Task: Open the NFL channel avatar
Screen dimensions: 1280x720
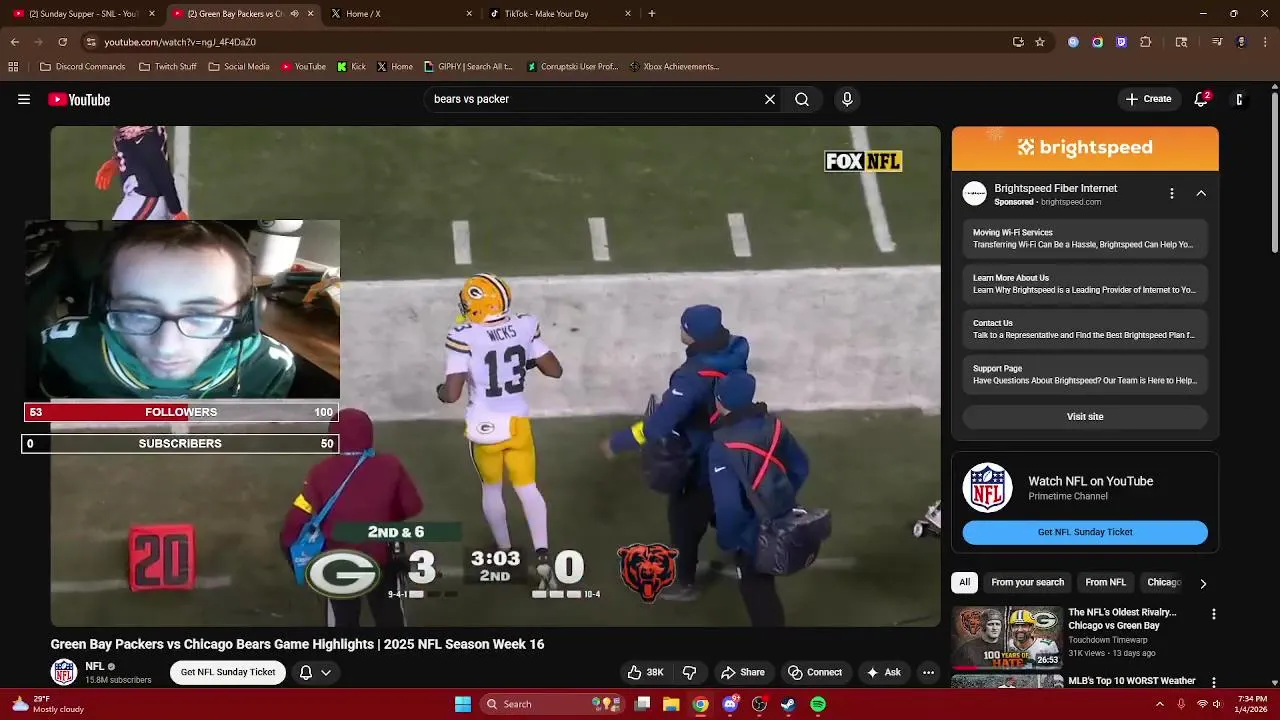Action: [64, 672]
